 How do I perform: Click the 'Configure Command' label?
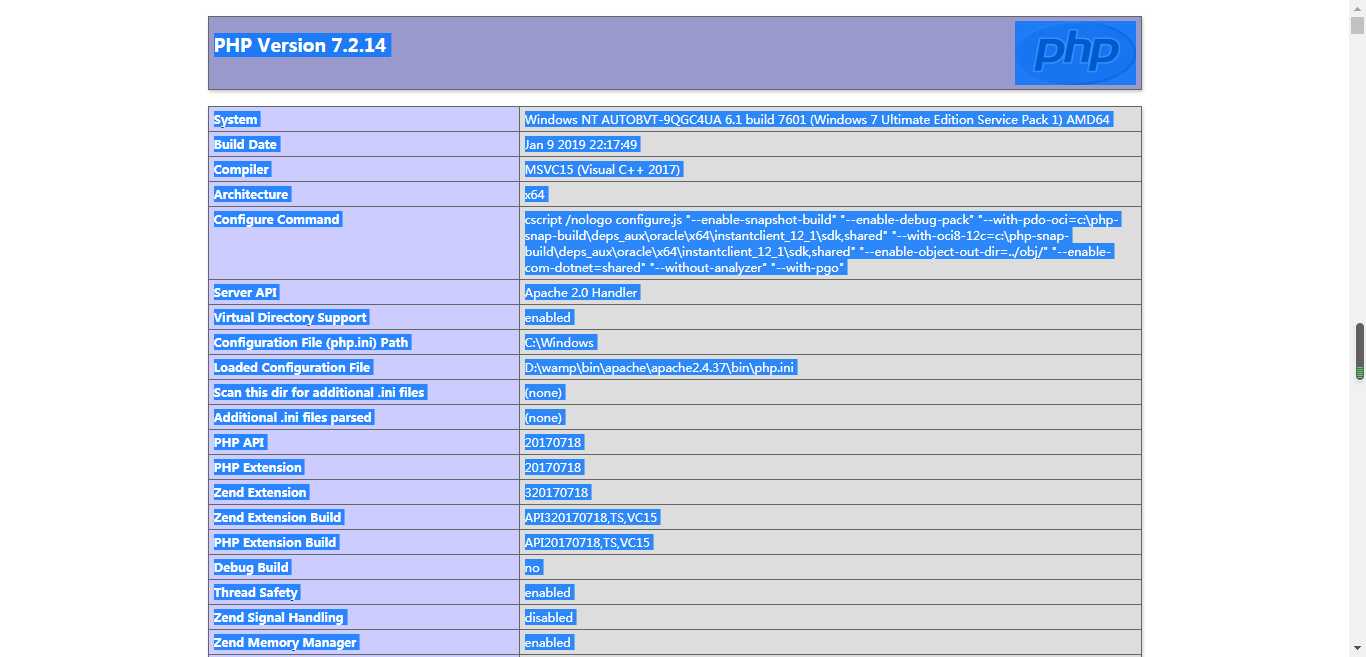277,219
